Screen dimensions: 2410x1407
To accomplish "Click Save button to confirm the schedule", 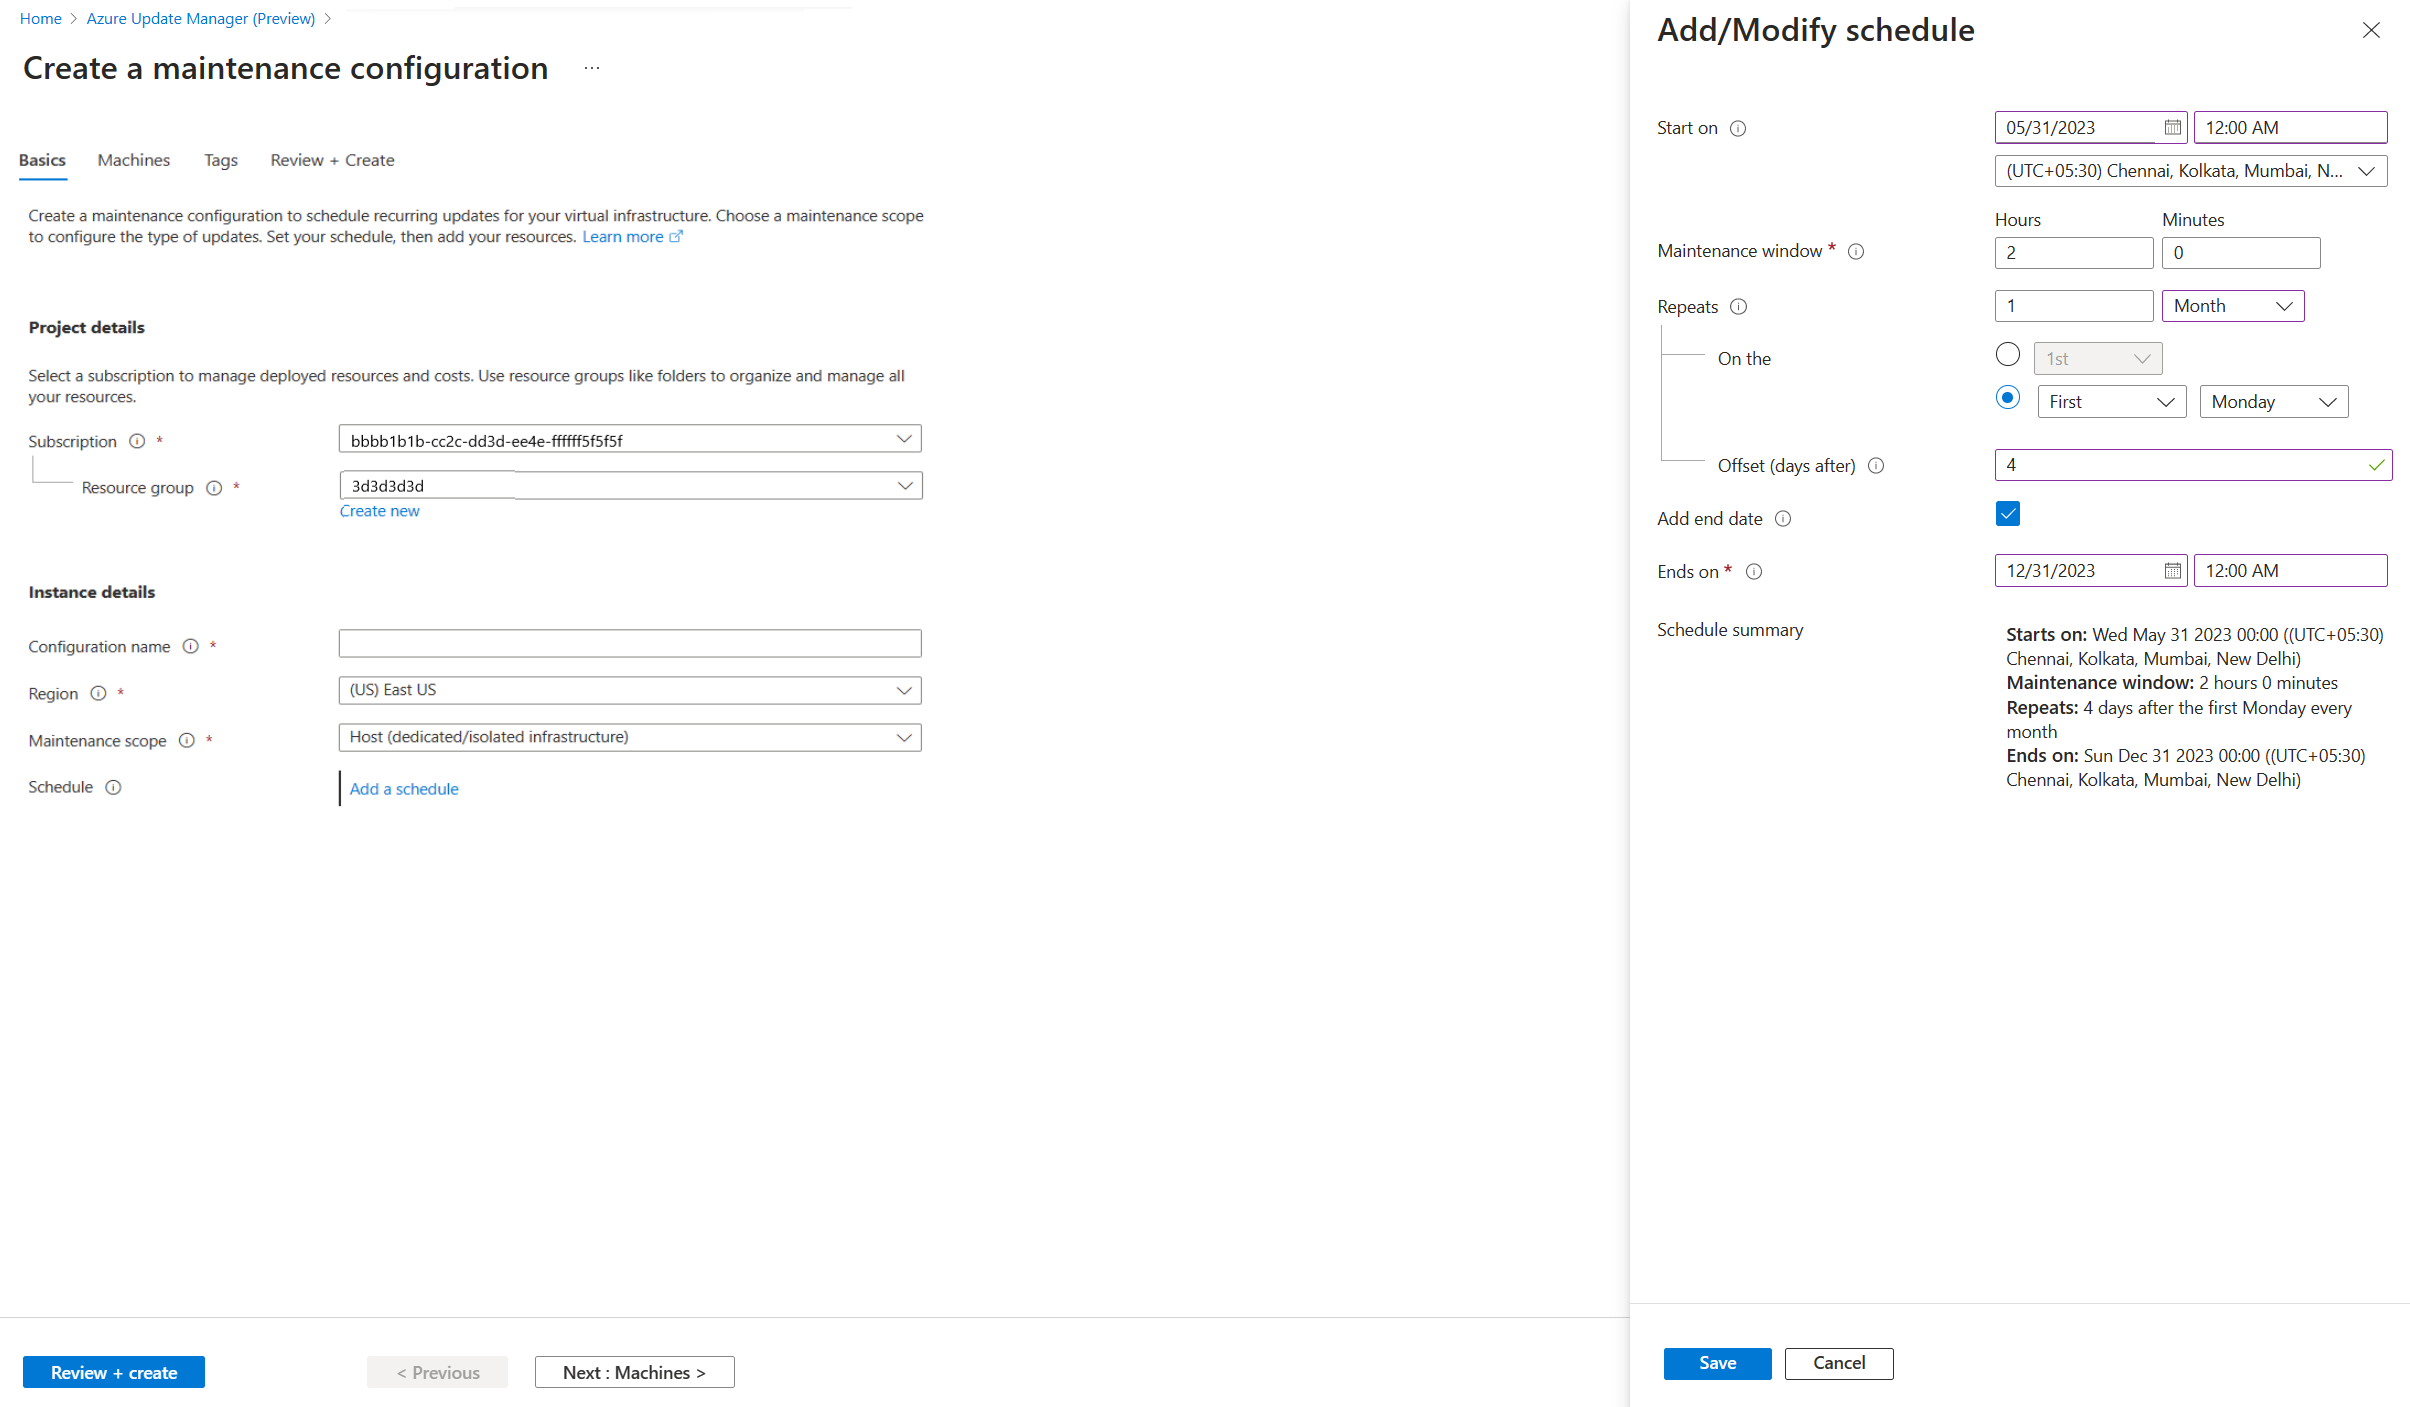I will (1715, 1362).
